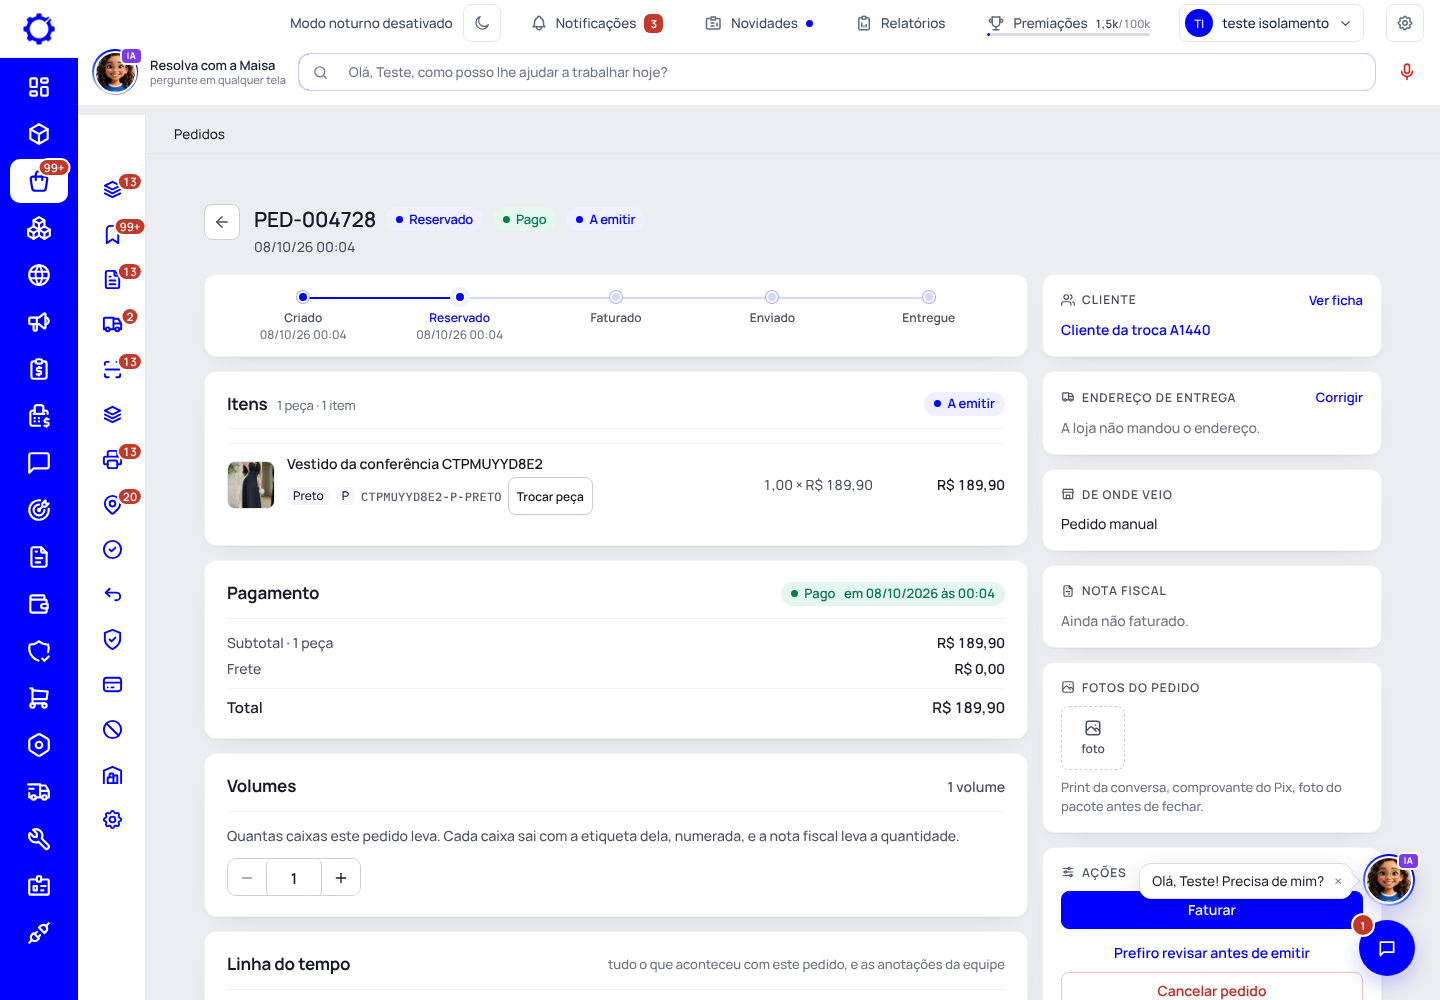Click the Maisa assistant search field
The width and height of the screenshot is (1440, 1000).
click(x=837, y=72)
